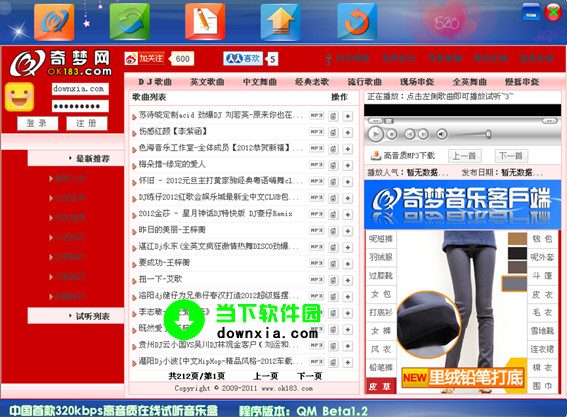Image resolution: width=567 pixels, height=417 pixels.
Task: Go to 上一页 previous page
Action: pyautogui.click(x=266, y=376)
